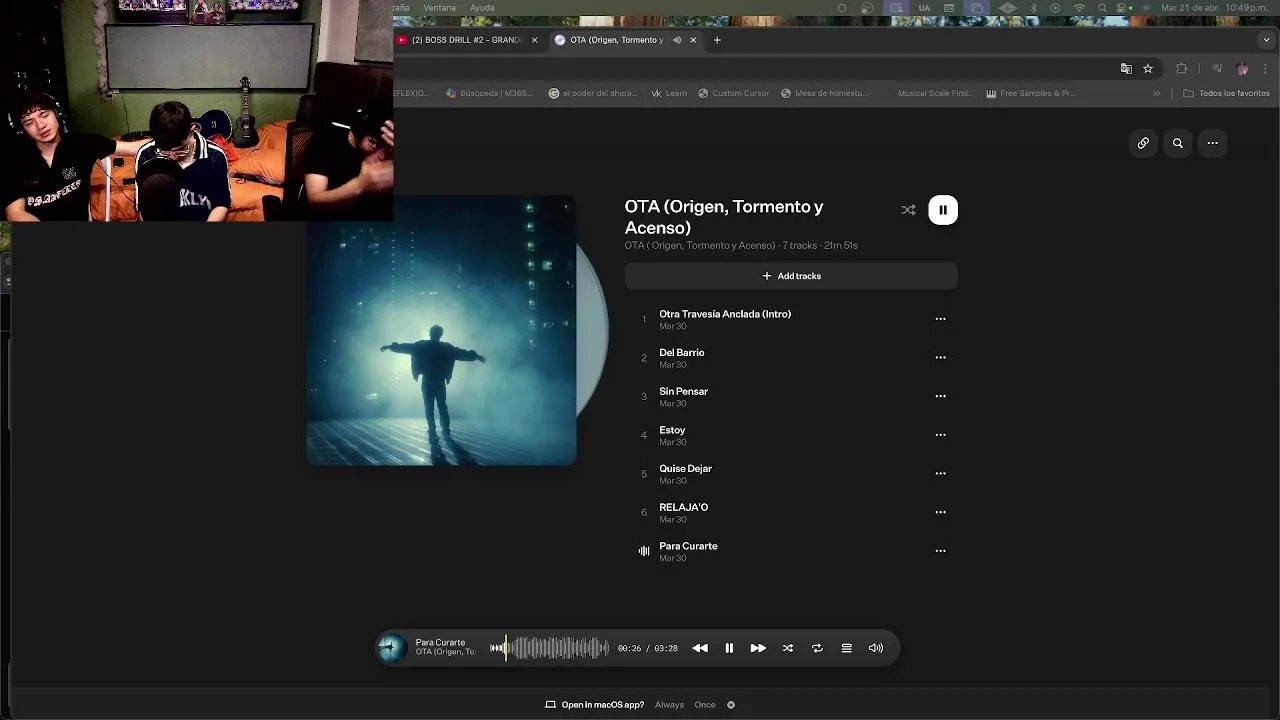Open the Mesa de homestu... bookmark

825,93
